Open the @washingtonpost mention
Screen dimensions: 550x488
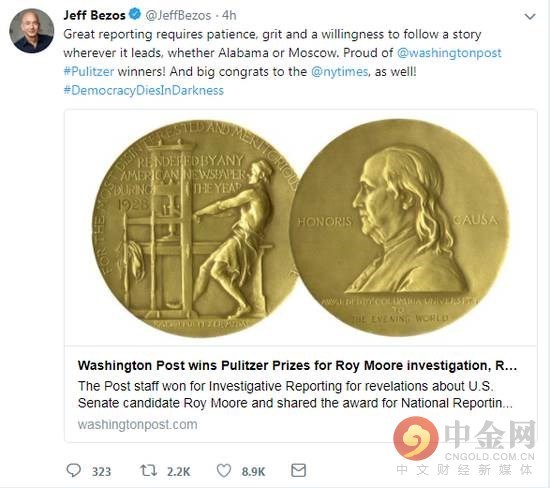point(449,53)
